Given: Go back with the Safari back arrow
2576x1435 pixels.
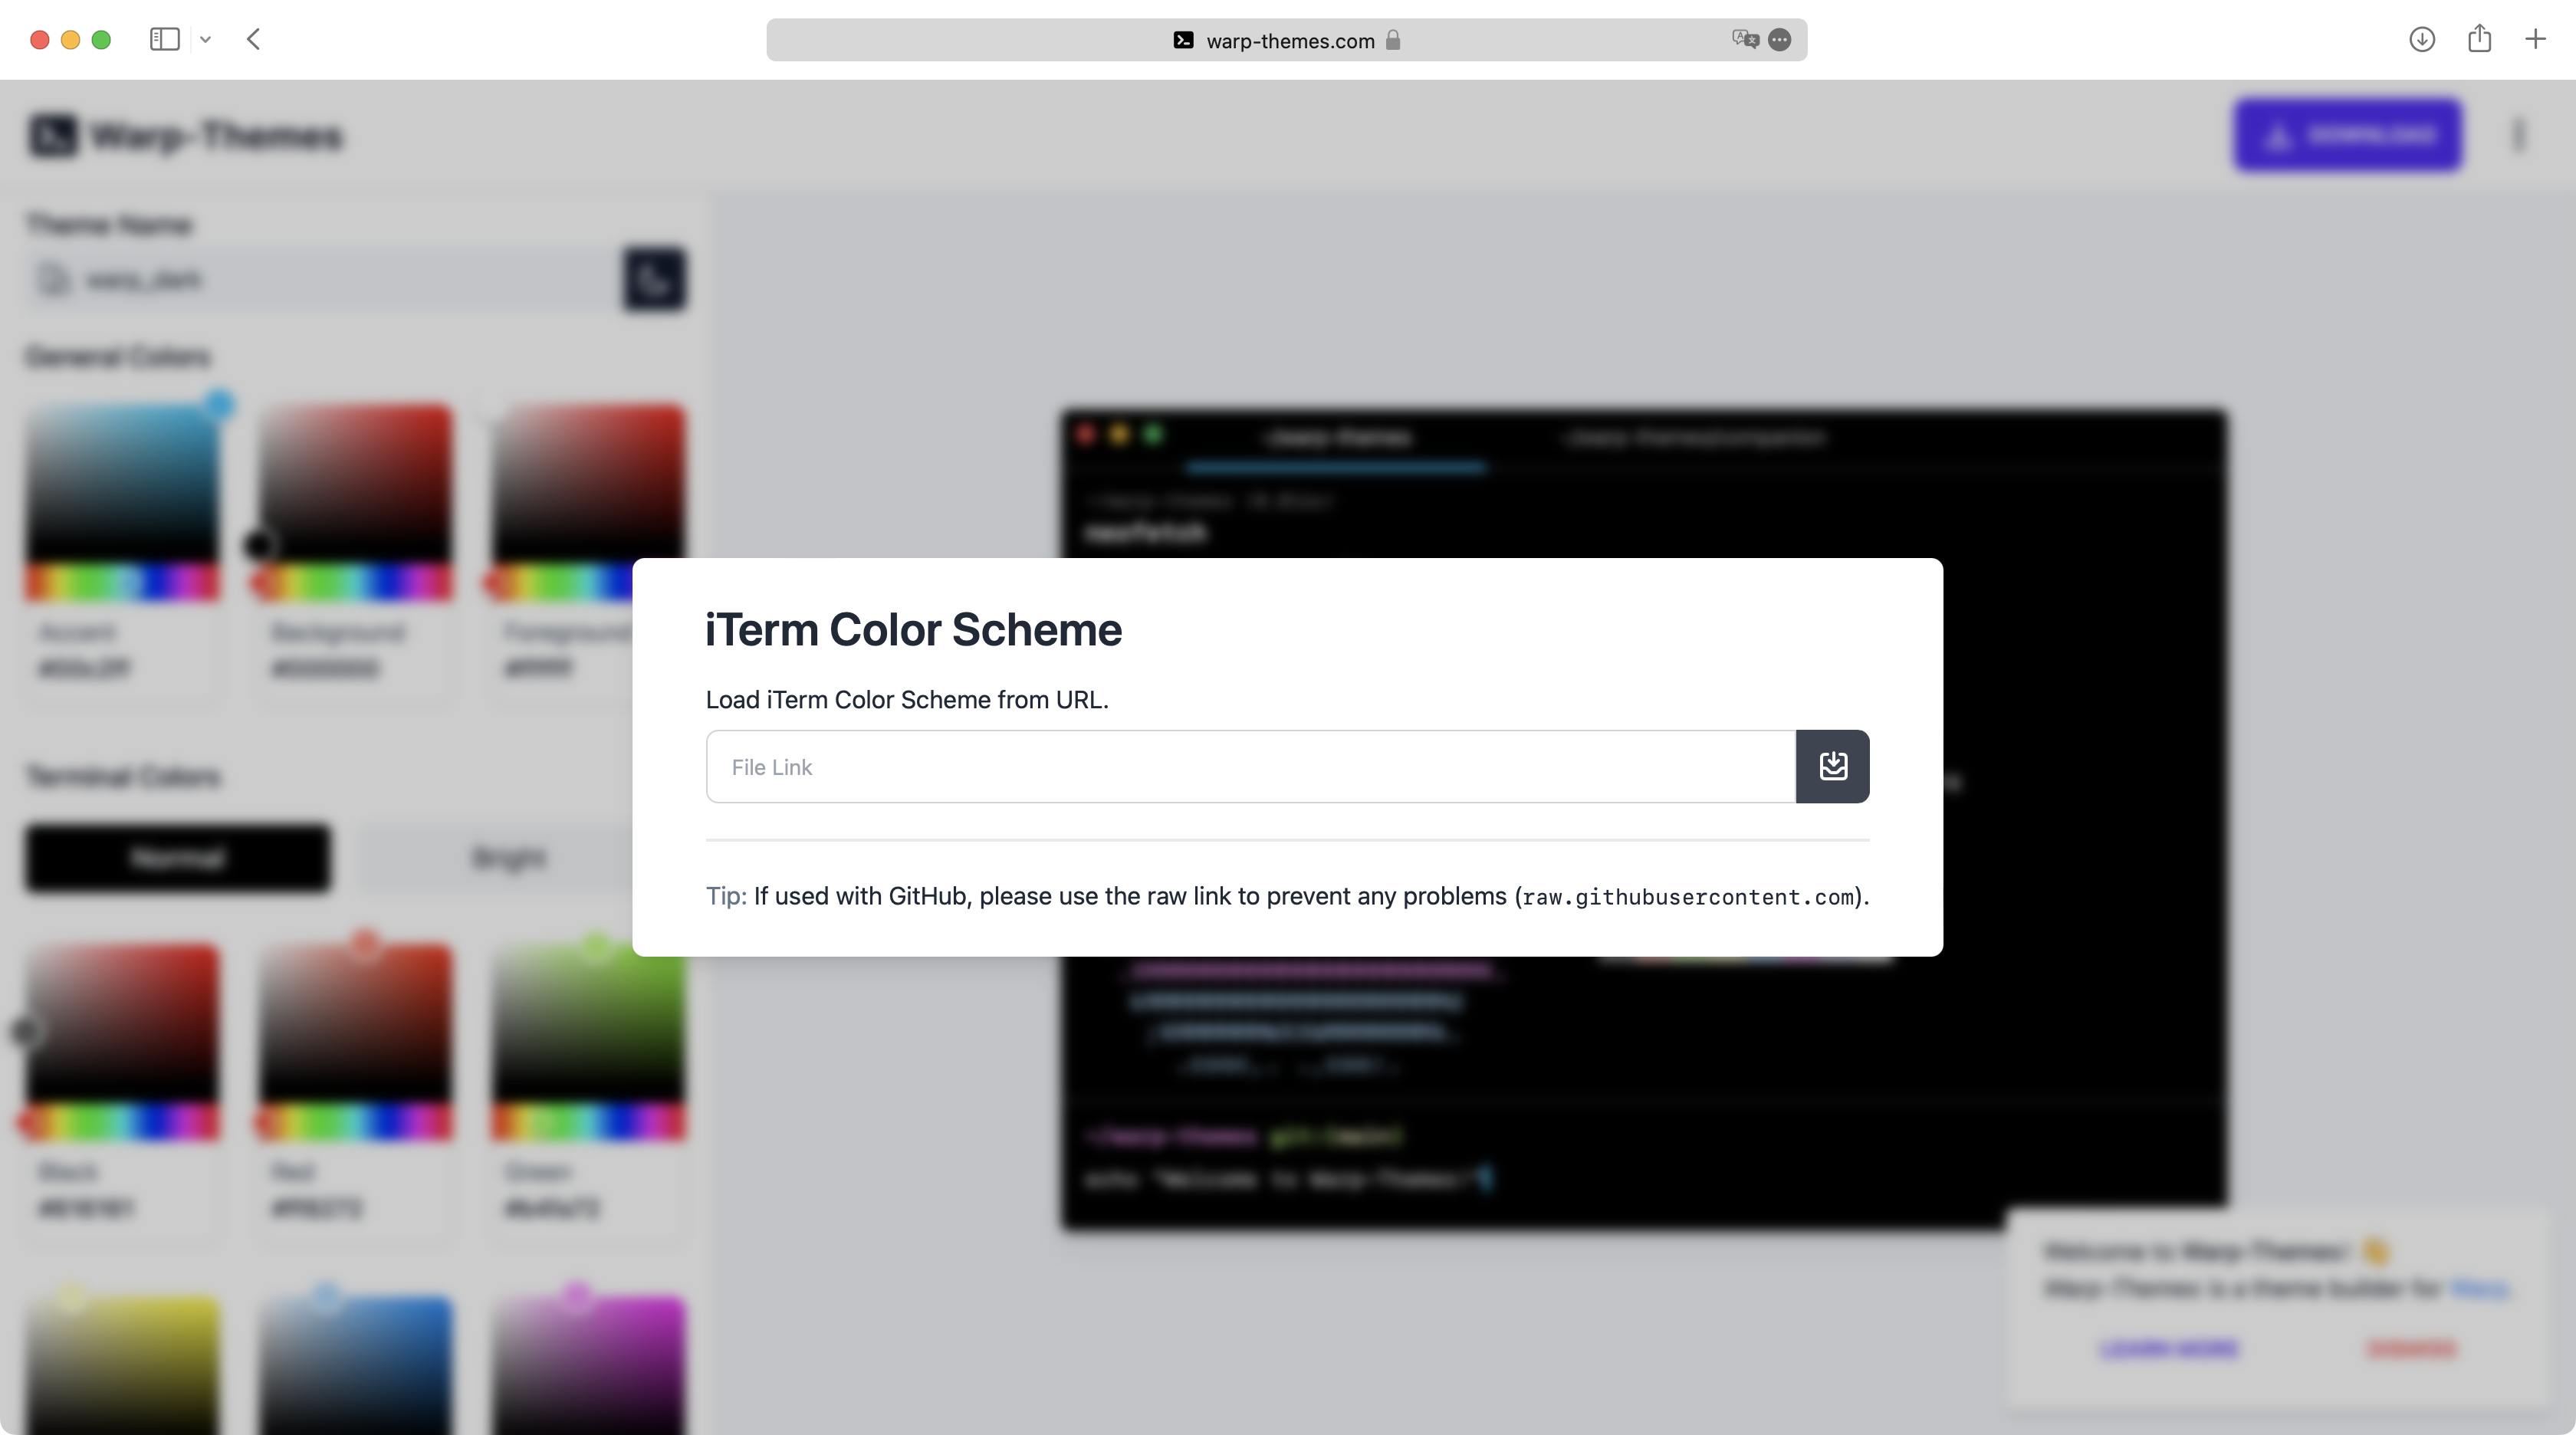Looking at the screenshot, I should click(x=253, y=39).
